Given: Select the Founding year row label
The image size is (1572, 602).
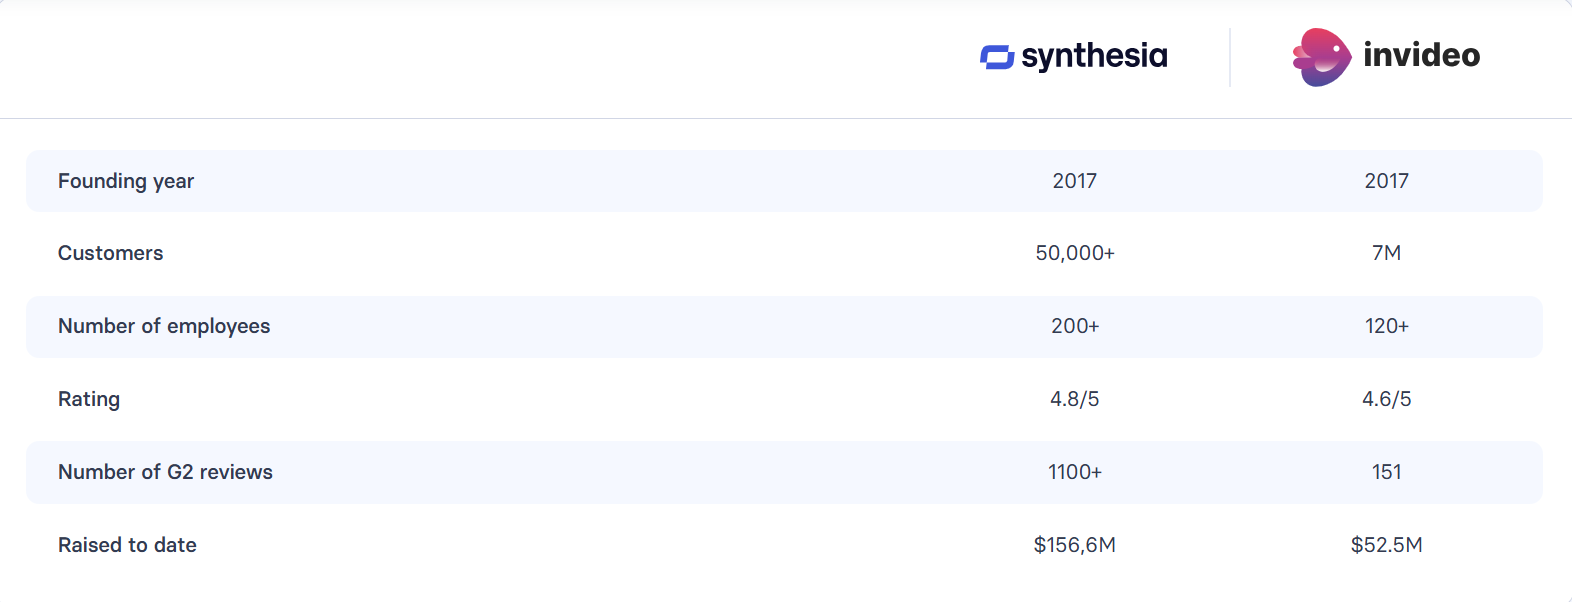Looking at the screenshot, I should (126, 181).
